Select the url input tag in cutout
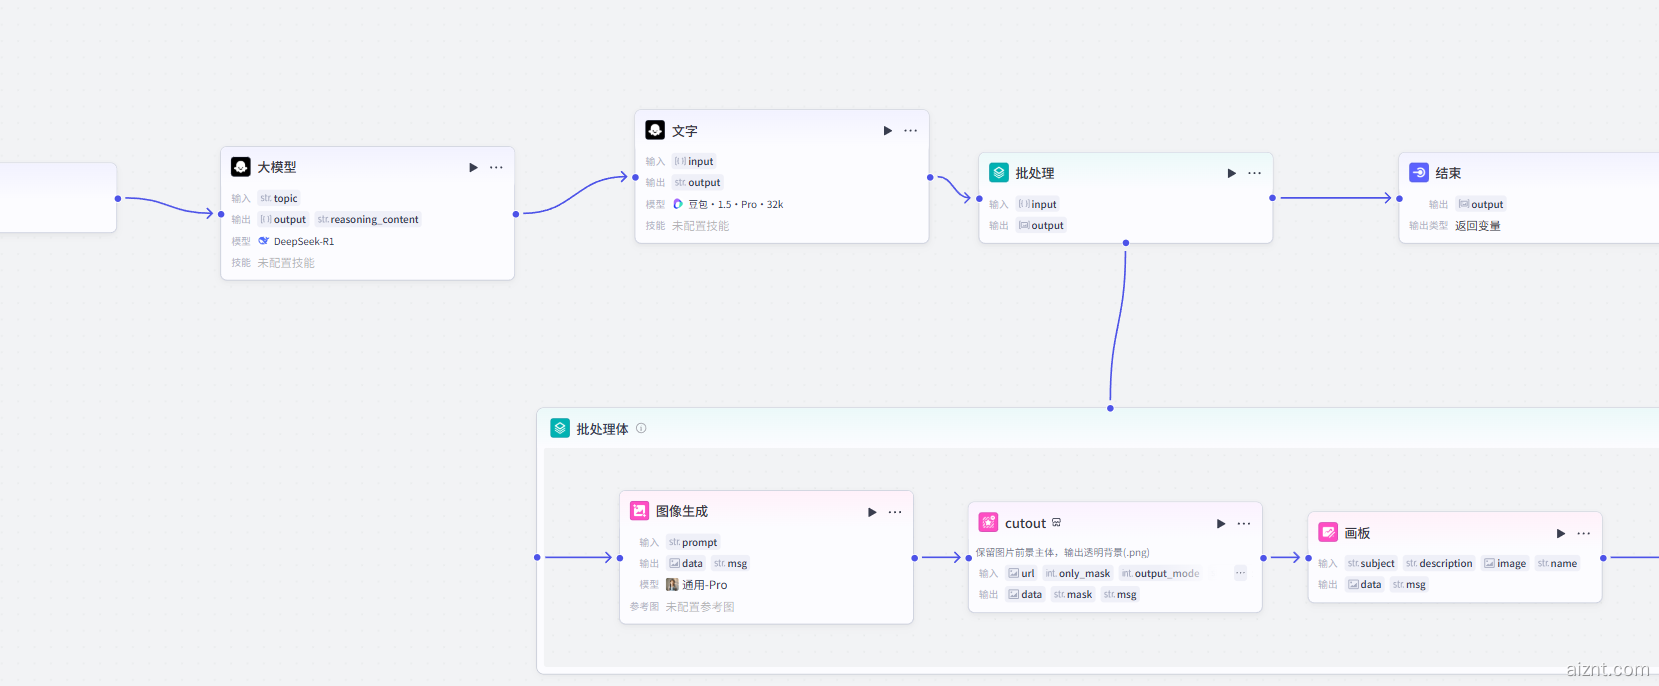The height and width of the screenshot is (686, 1659). tap(1021, 573)
